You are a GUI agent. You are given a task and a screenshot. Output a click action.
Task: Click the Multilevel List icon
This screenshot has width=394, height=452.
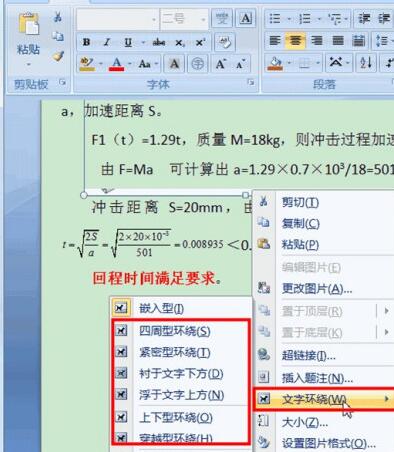(335, 19)
